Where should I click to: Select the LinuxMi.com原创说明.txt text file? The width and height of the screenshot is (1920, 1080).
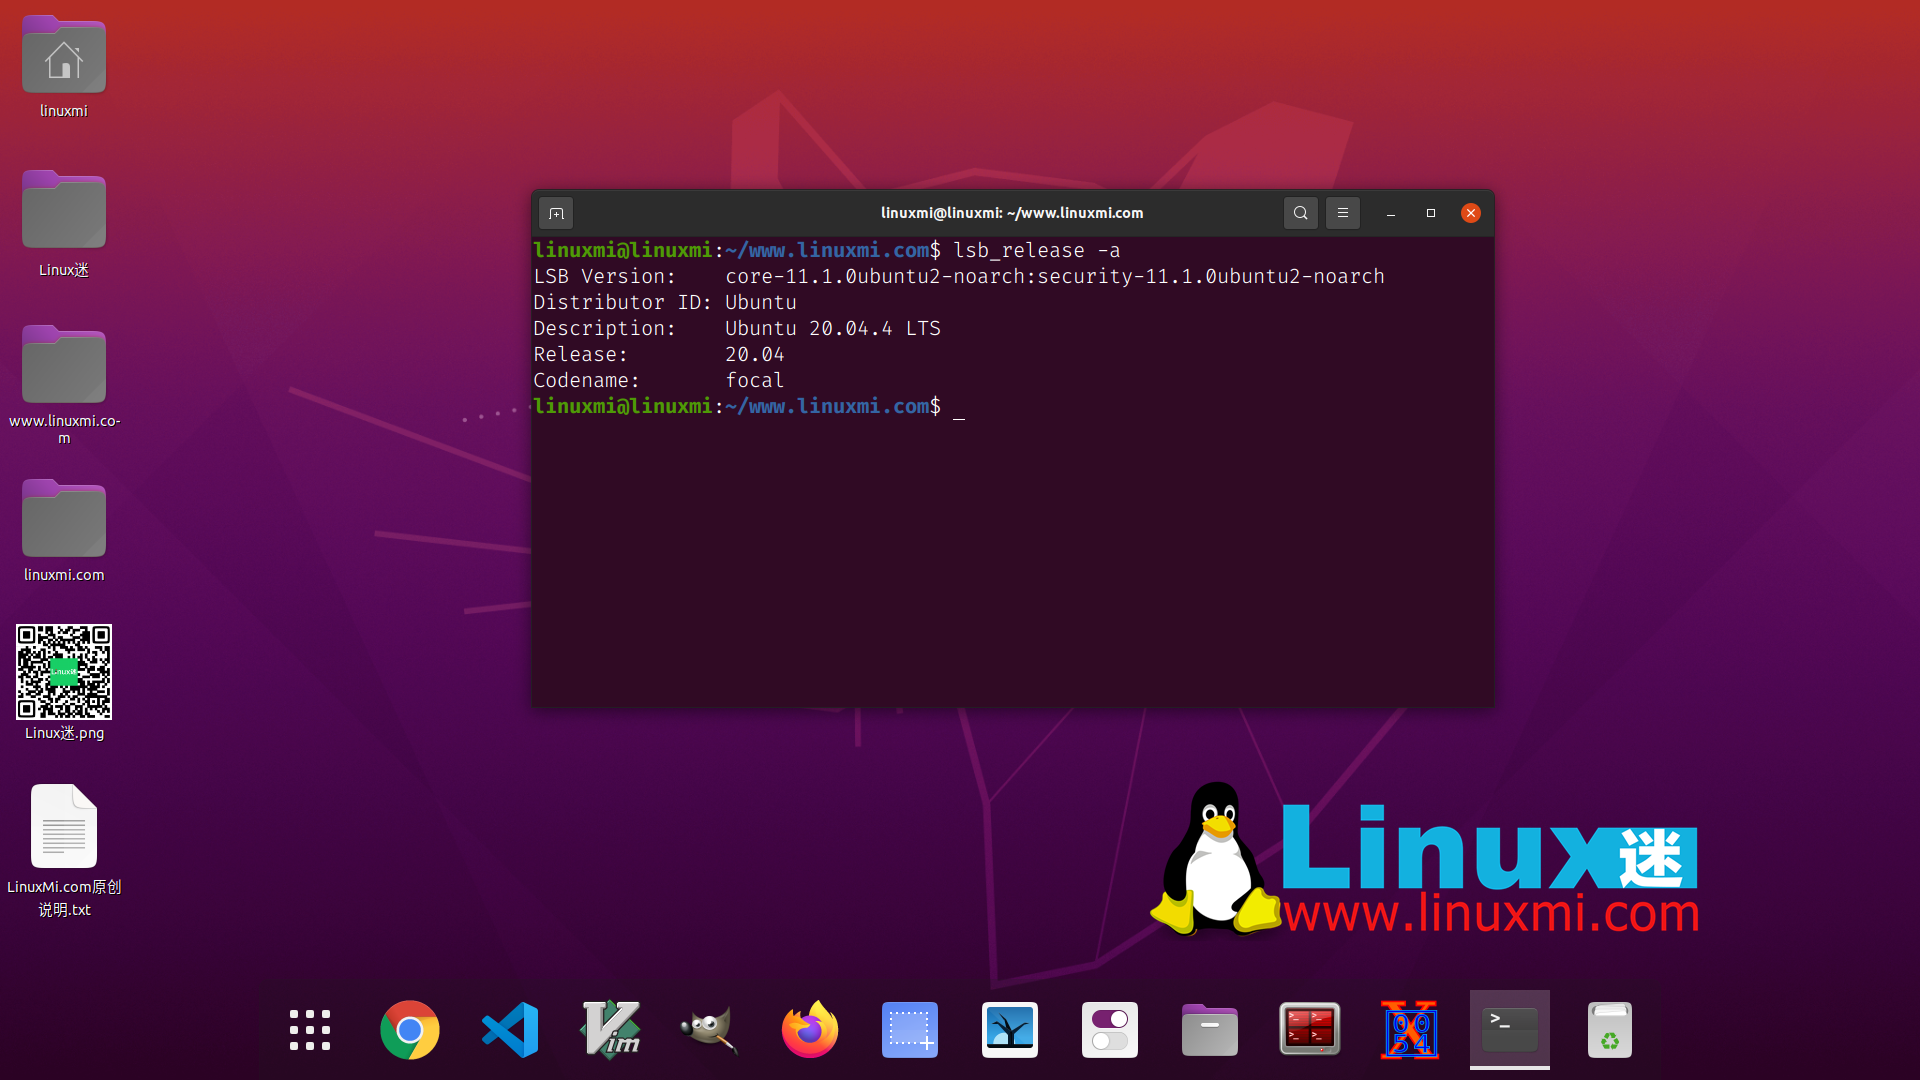point(64,851)
